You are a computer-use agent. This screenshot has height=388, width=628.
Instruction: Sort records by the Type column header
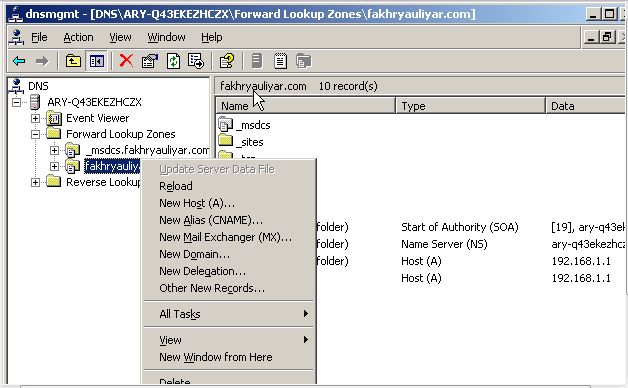coord(471,106)
